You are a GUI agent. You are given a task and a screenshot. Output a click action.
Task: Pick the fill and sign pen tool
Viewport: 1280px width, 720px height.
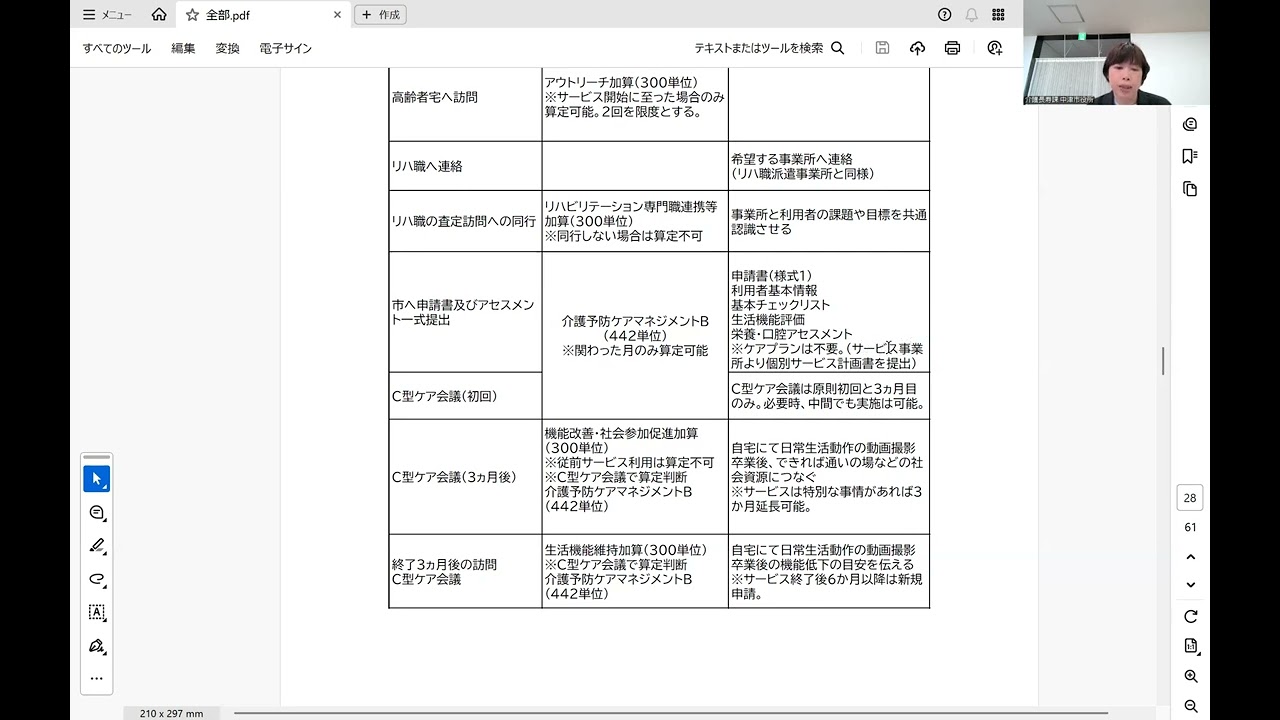click(x=97, y=645)
